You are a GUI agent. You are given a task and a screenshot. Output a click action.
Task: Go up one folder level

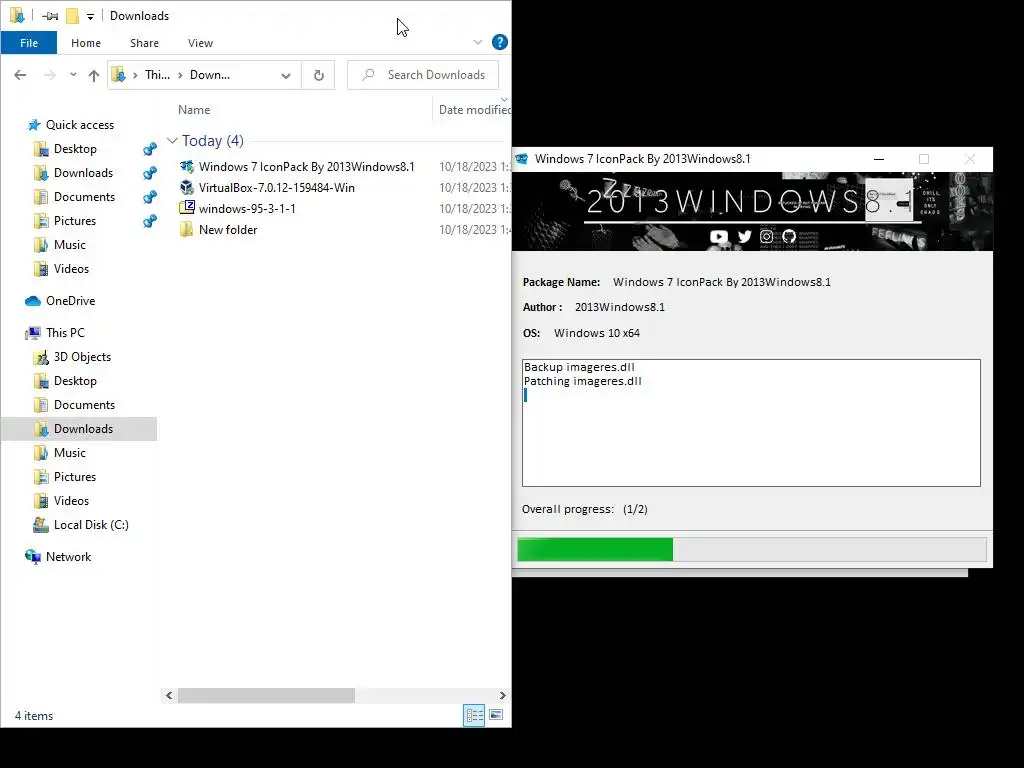(94, 75)
